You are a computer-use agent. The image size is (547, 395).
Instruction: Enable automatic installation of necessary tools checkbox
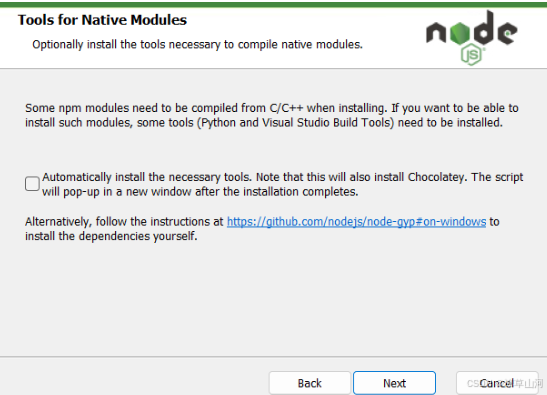32,184
